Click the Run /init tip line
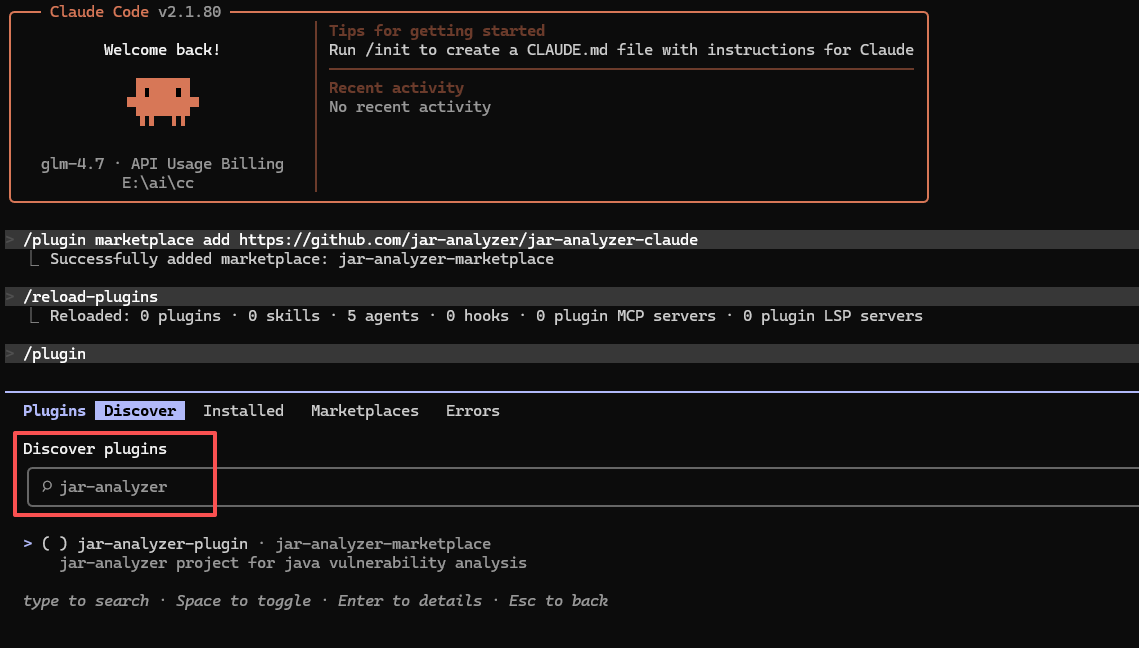 tap(621, 50)
